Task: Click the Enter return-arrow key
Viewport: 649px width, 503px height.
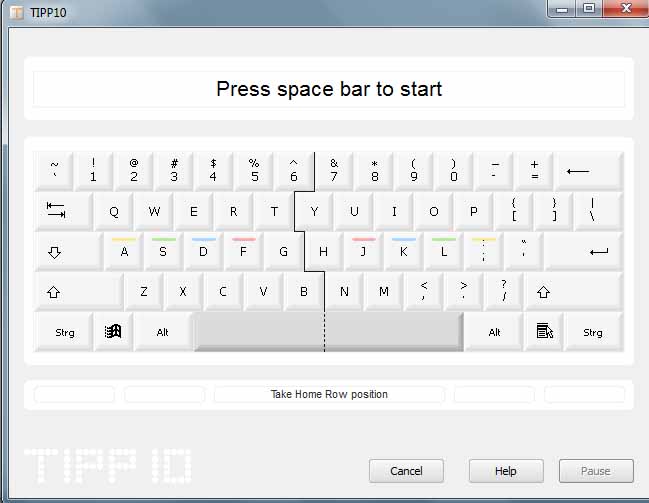Action: (583, 251)
